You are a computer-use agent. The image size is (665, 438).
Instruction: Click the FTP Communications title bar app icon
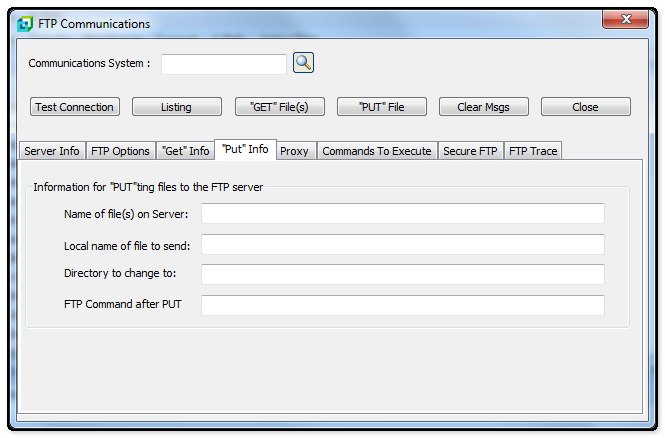(x=25, y=24)
